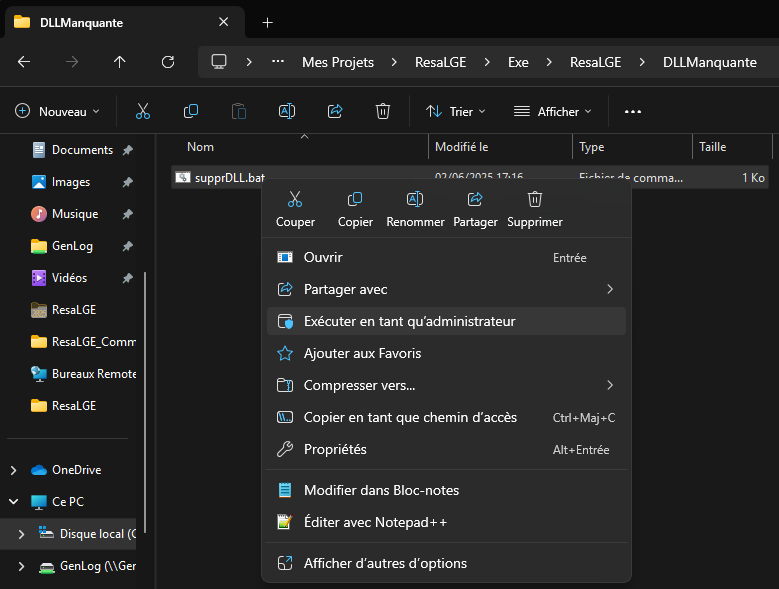Navigate to Mes Projets breadcrumb
The height and width of the screenshot is (589, 779).
pyautogui.click(x=338, y=62)
